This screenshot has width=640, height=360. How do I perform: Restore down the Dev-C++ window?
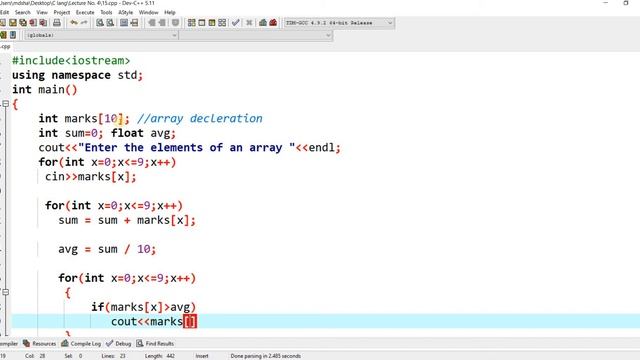coord(626,3)
